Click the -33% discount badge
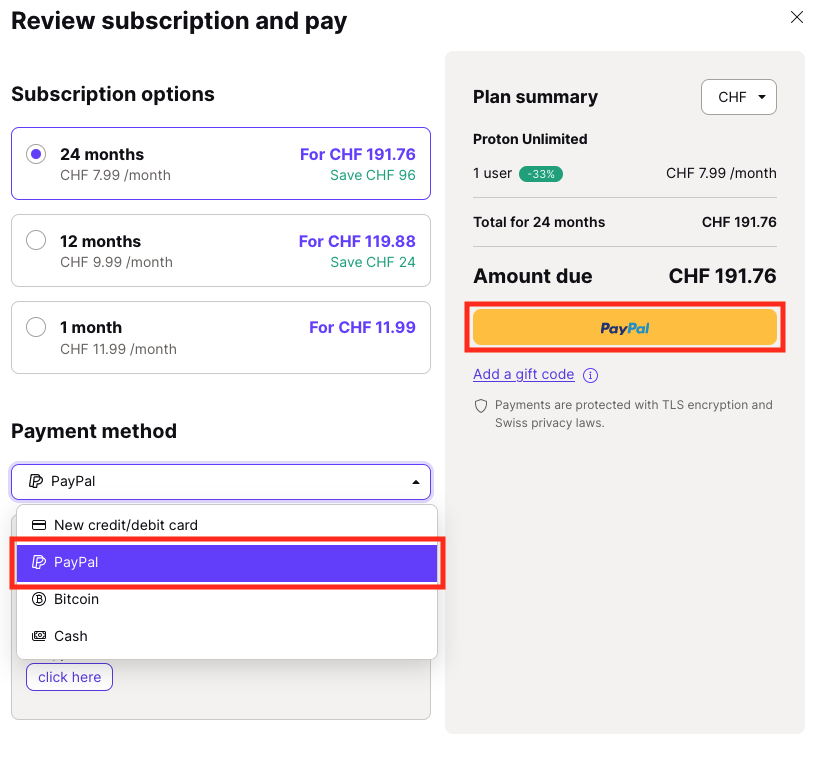This screenshot has height=765, width=822. (x=541, y=174)
